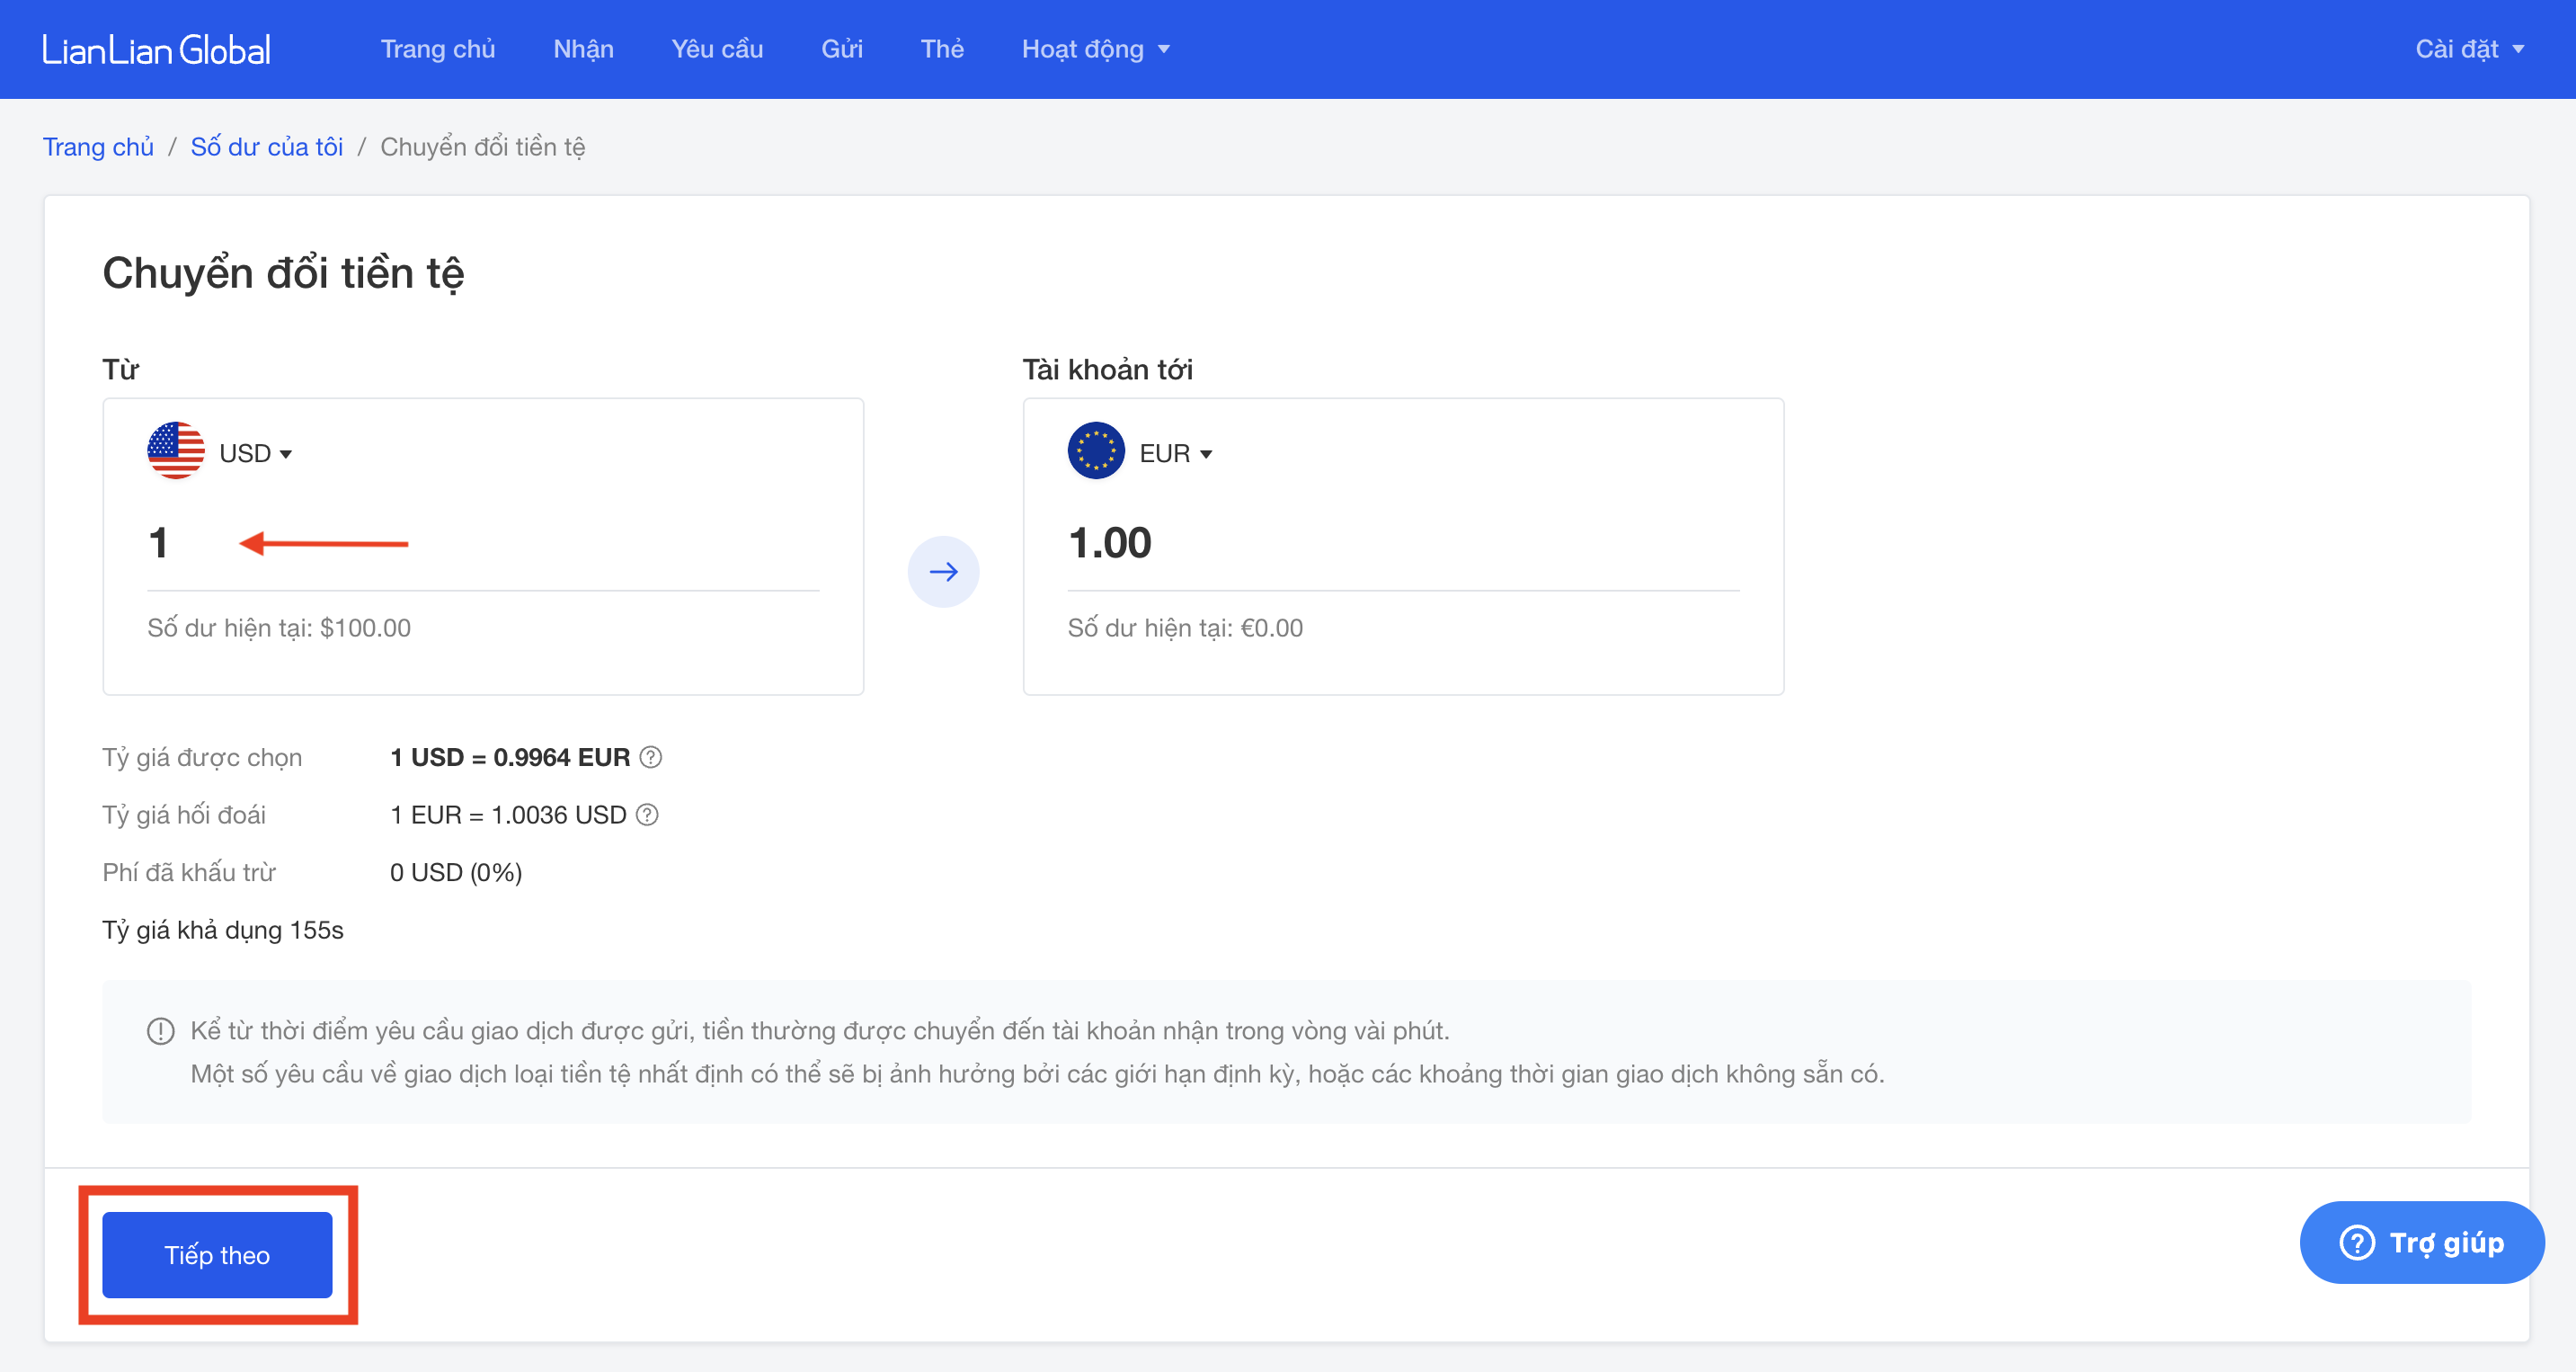Open the Thẻ menu item
Viewport: 2576px width, 1372px height.
942,49
